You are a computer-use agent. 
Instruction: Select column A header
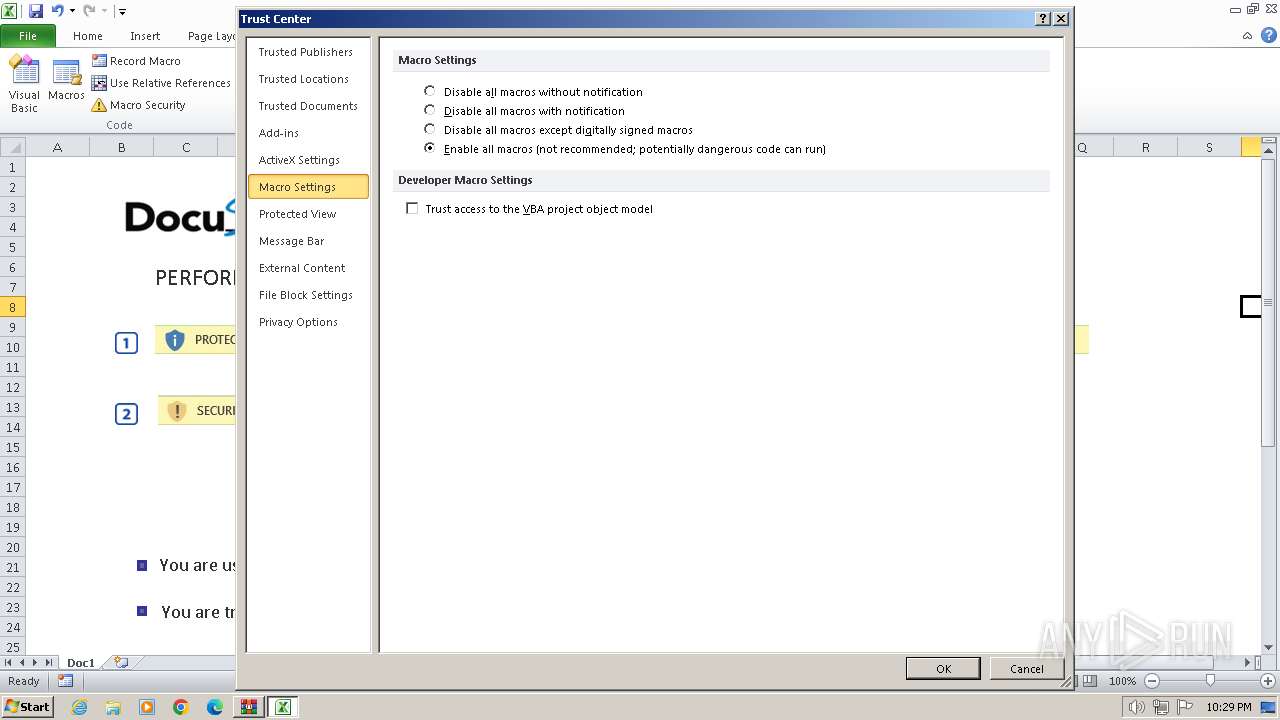(57, 147)
